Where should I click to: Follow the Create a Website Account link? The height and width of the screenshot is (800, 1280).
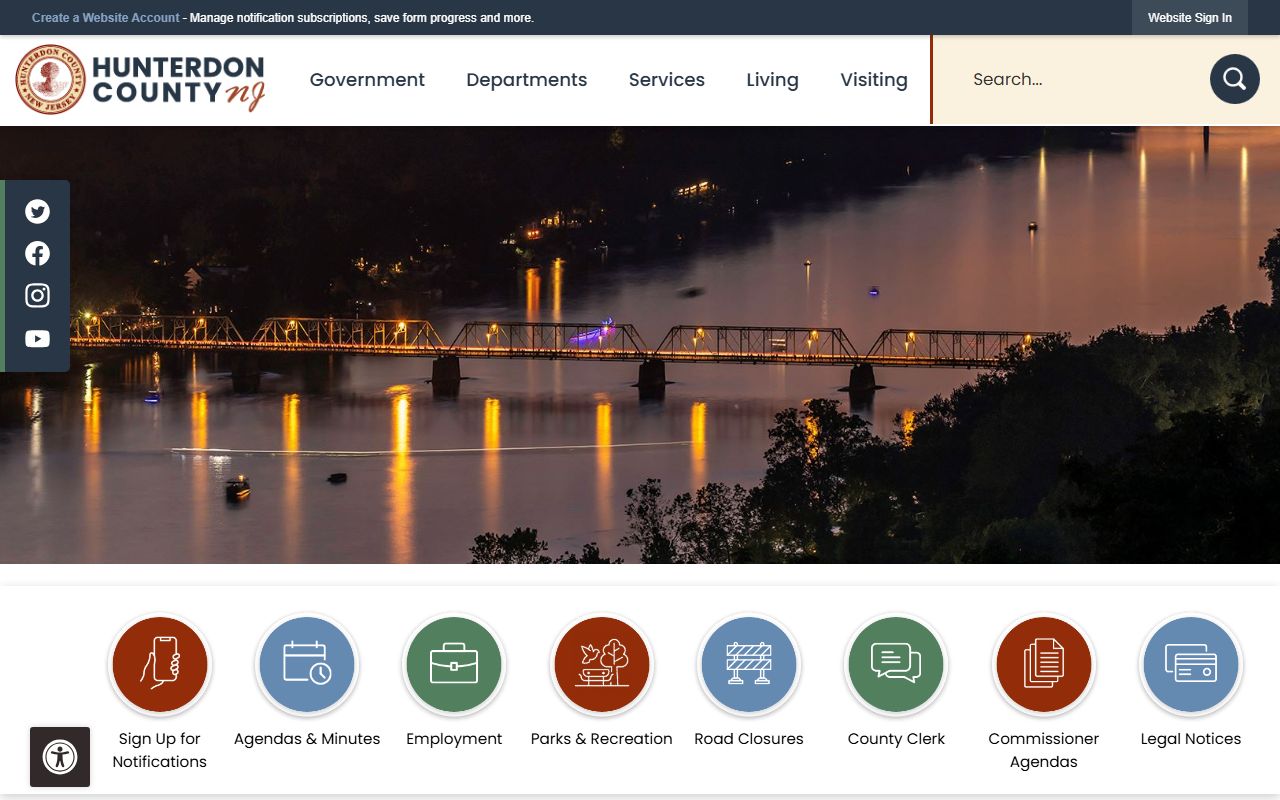pos(106,18)
